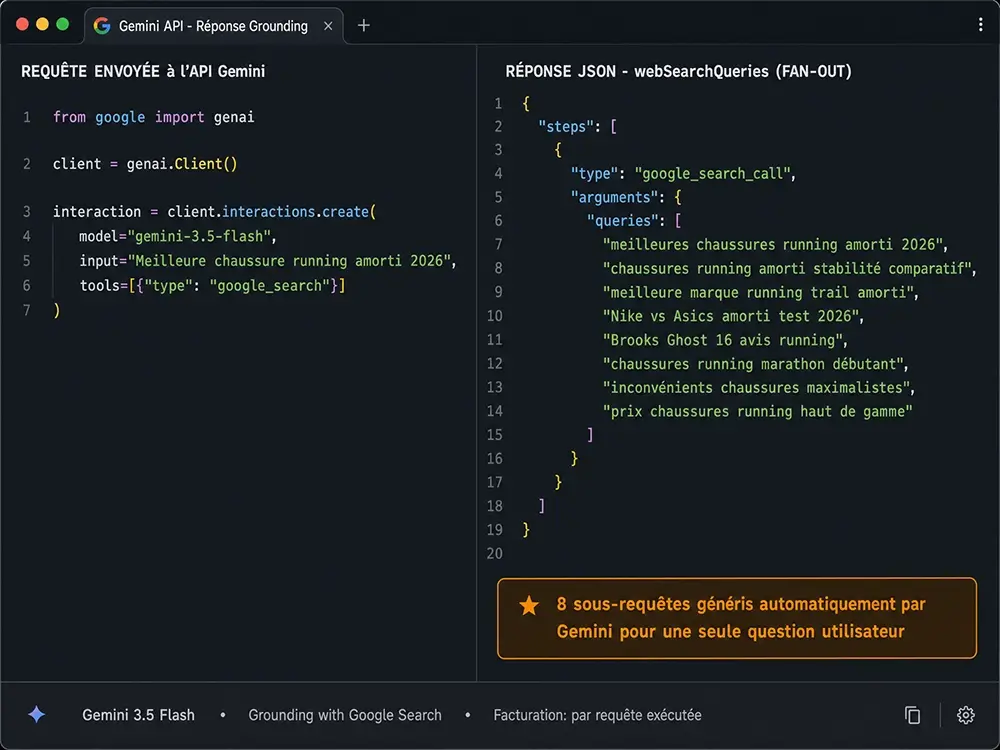Click the red close window button
Viewport: 1000px width, 750px height.
pos(22,24)
